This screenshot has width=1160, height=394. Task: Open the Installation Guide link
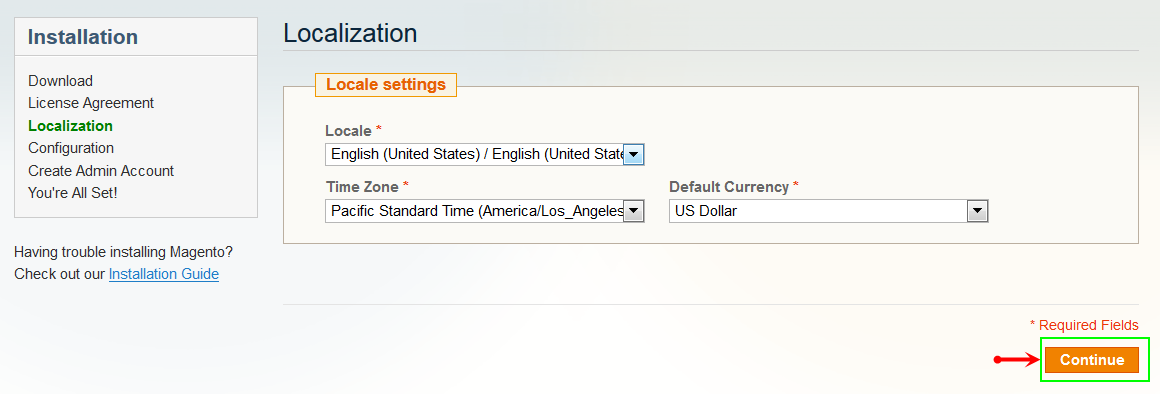click(163, 274)
